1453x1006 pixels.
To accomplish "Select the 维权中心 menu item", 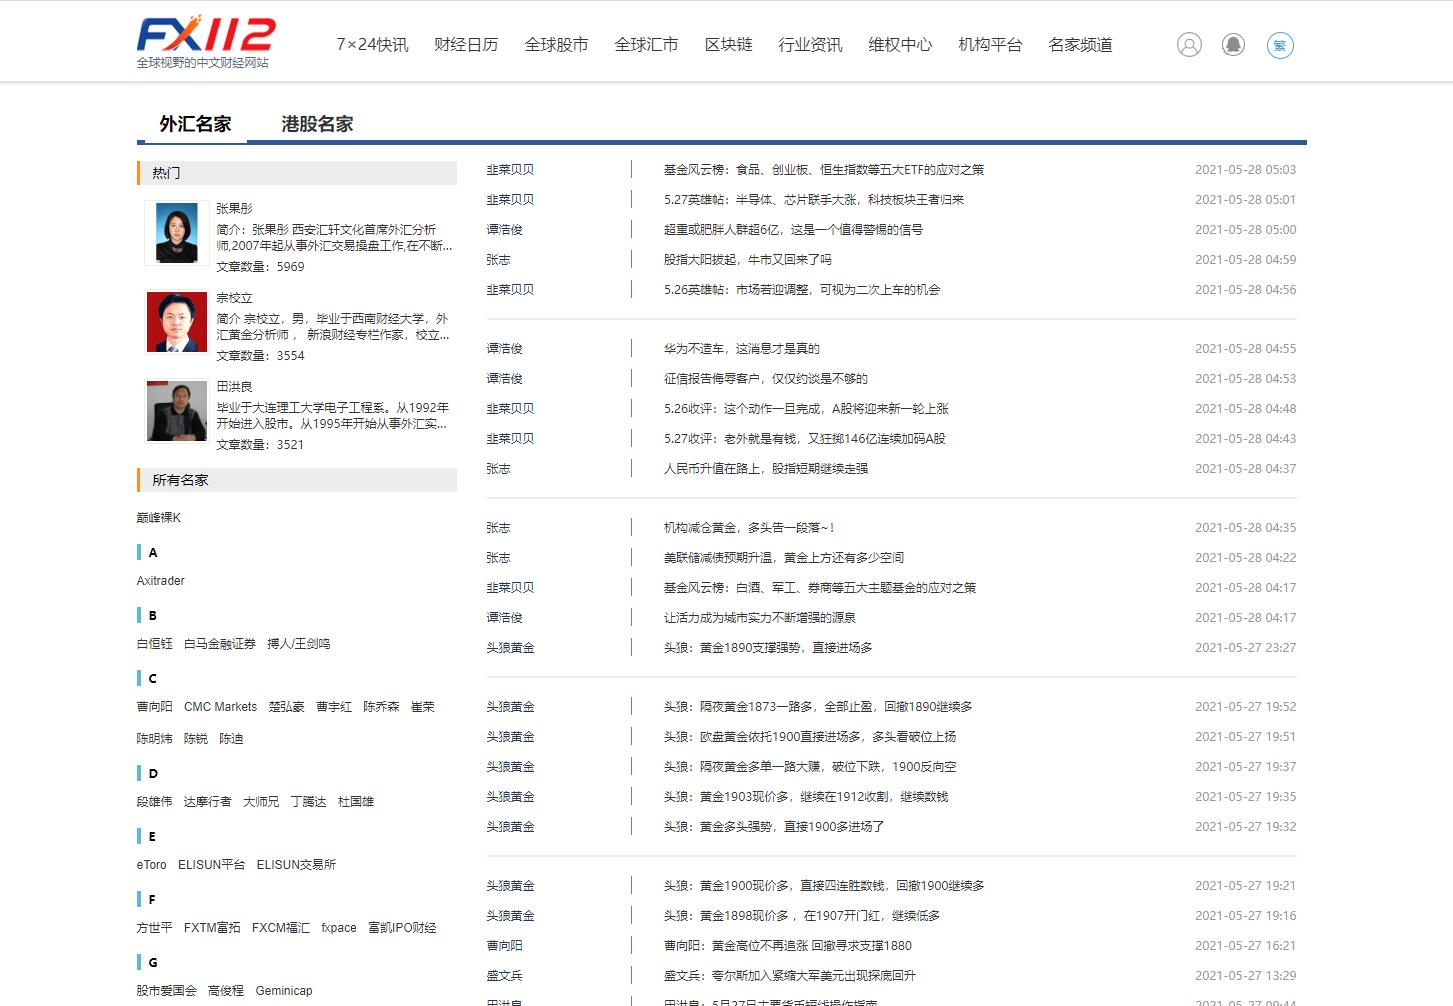I will pos(900,45).
